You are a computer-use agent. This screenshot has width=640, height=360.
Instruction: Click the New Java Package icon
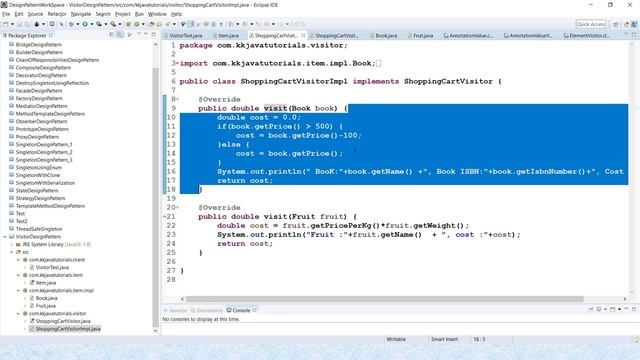click(128, 24)
